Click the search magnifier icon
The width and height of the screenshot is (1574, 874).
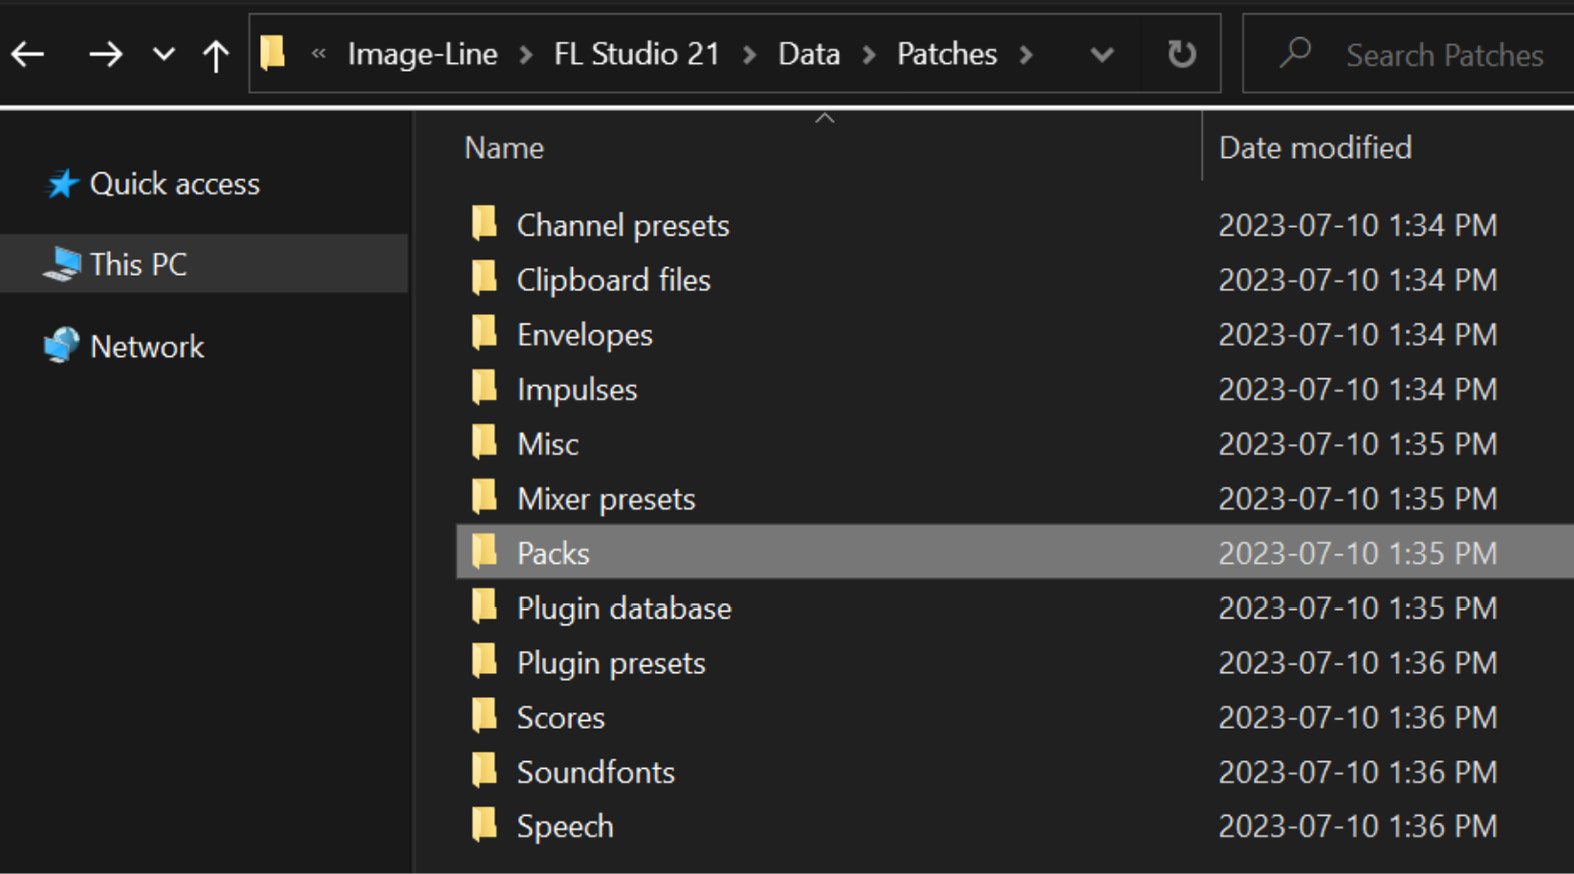1295,52
